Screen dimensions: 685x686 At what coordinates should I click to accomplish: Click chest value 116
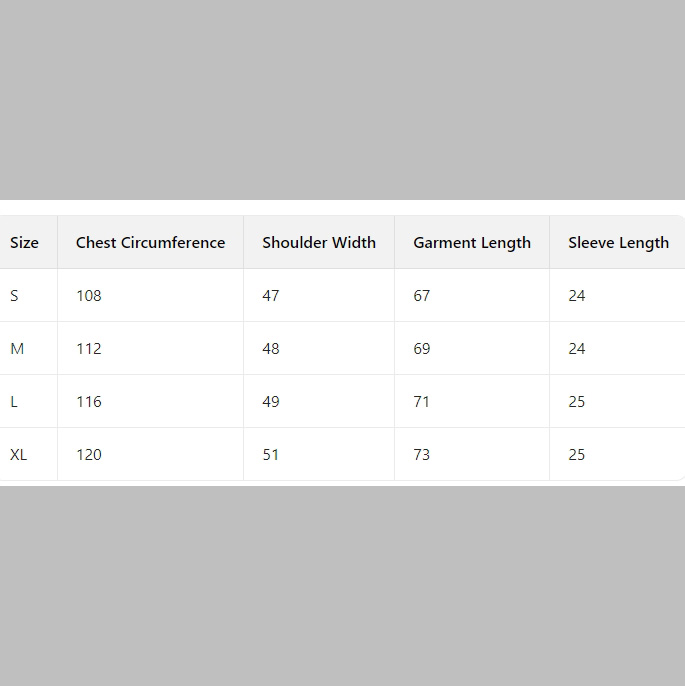89,402
